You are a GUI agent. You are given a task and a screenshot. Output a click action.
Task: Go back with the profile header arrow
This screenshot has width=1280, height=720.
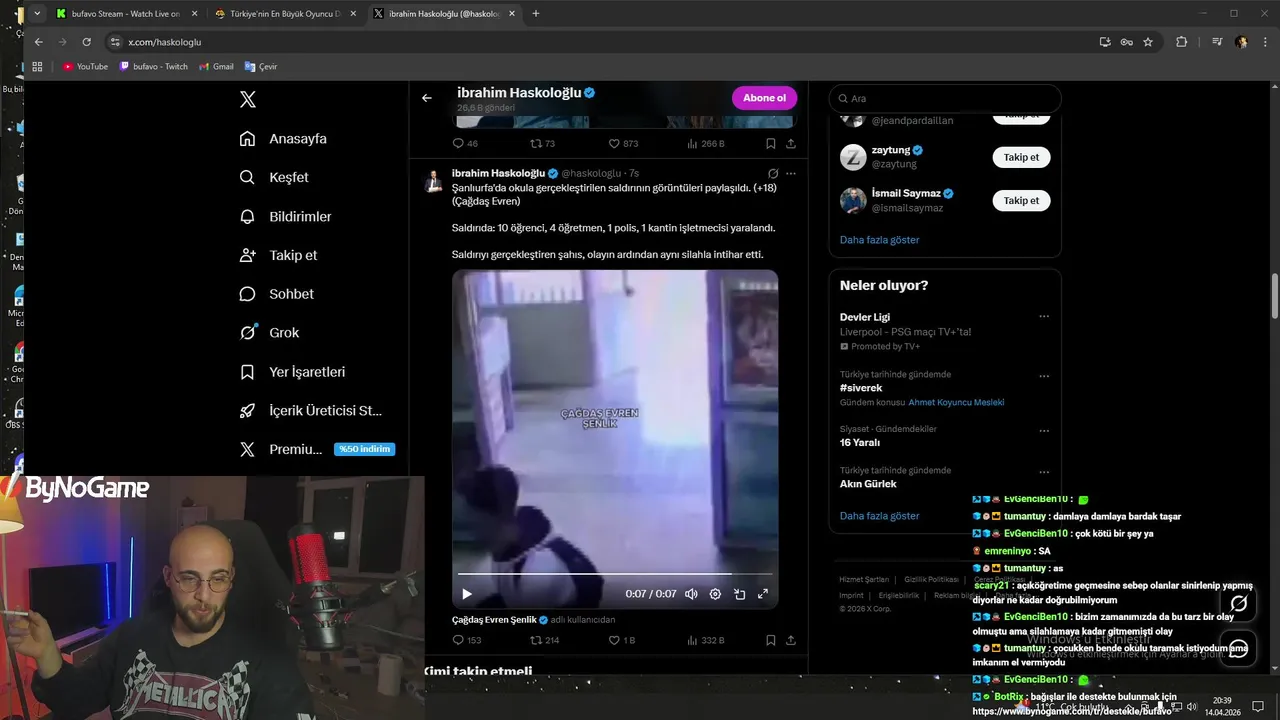click(x=427, y=98)
